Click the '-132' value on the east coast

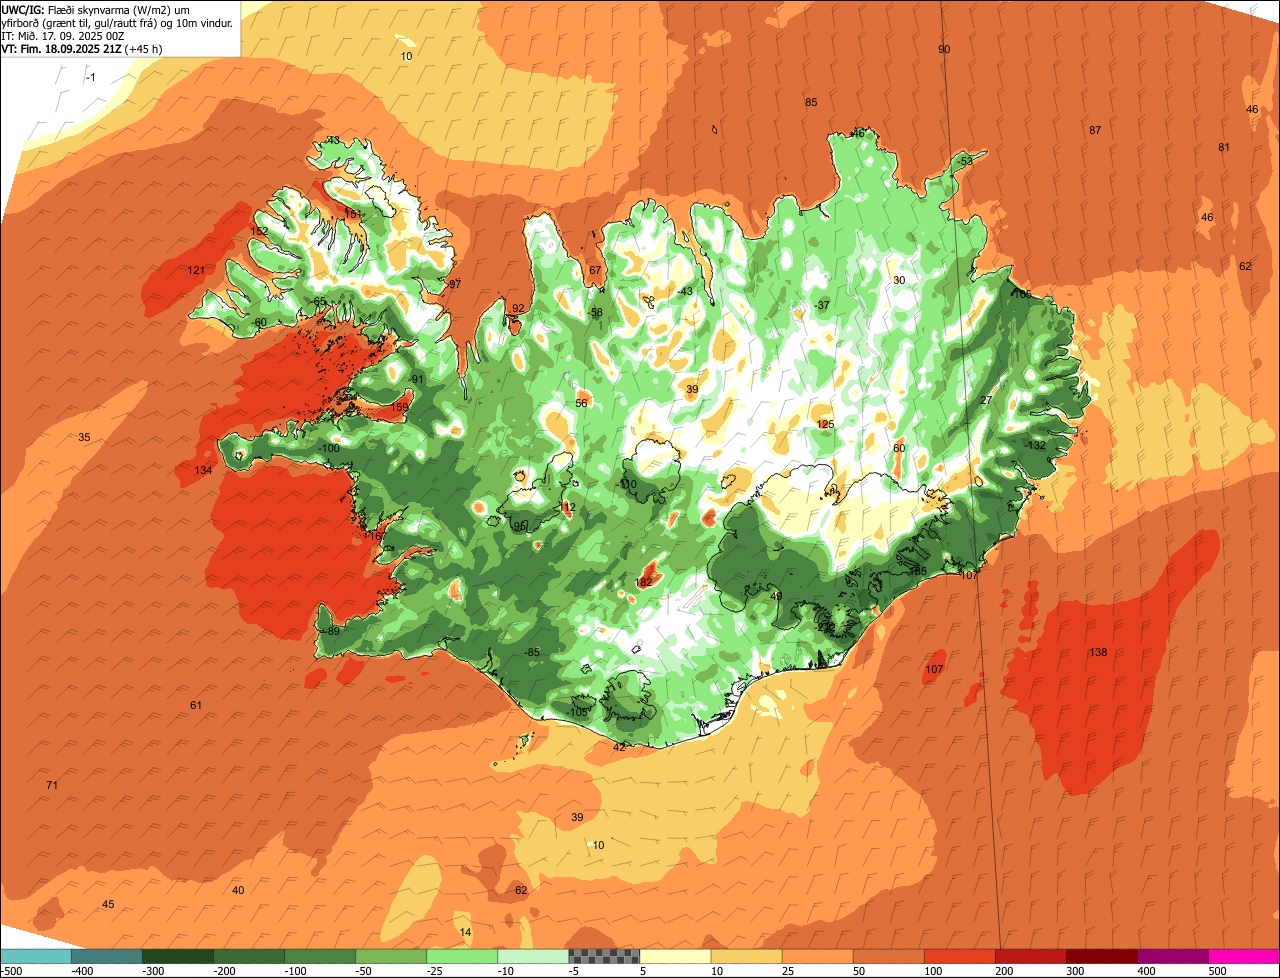pos(1035,445)
